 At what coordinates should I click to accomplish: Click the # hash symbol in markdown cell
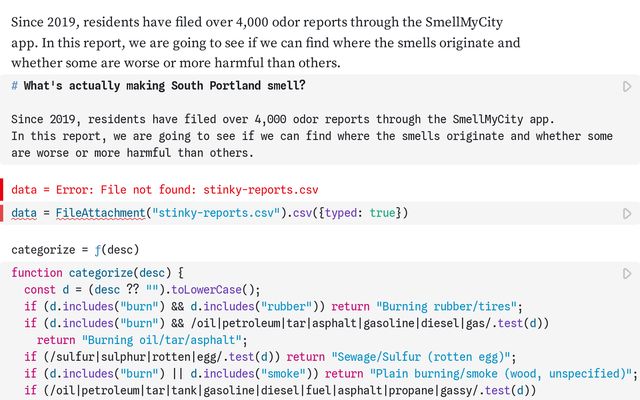tap(14, 86)
